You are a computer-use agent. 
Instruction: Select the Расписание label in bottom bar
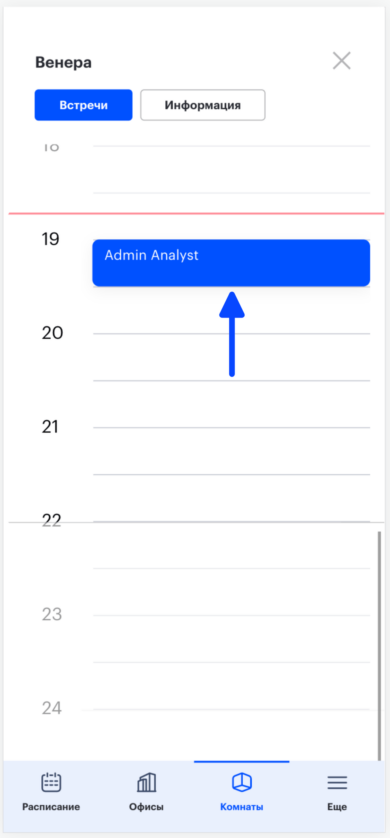(x=51, y=807)
